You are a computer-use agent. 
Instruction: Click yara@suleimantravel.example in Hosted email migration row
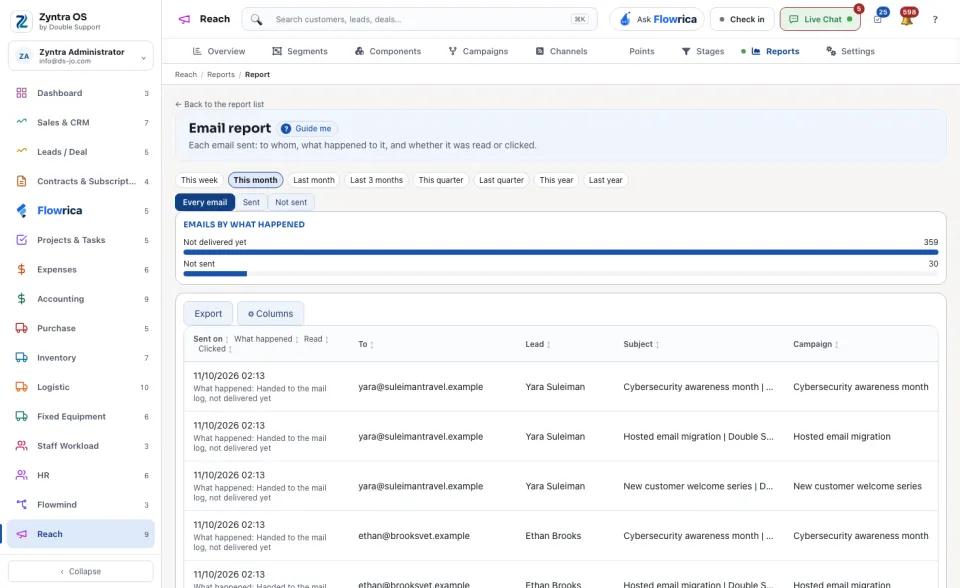click(421, 437)
